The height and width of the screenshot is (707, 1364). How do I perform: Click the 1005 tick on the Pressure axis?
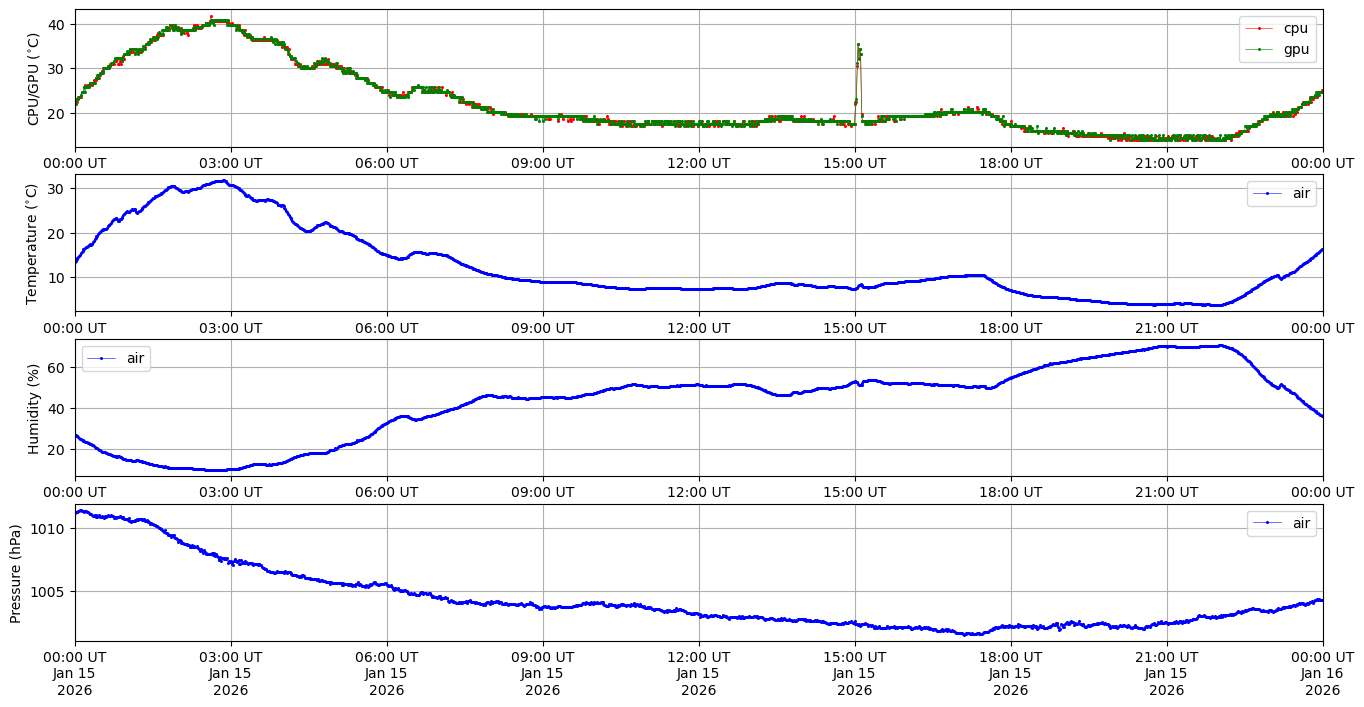pyautogui.click(x=51, y=591)
